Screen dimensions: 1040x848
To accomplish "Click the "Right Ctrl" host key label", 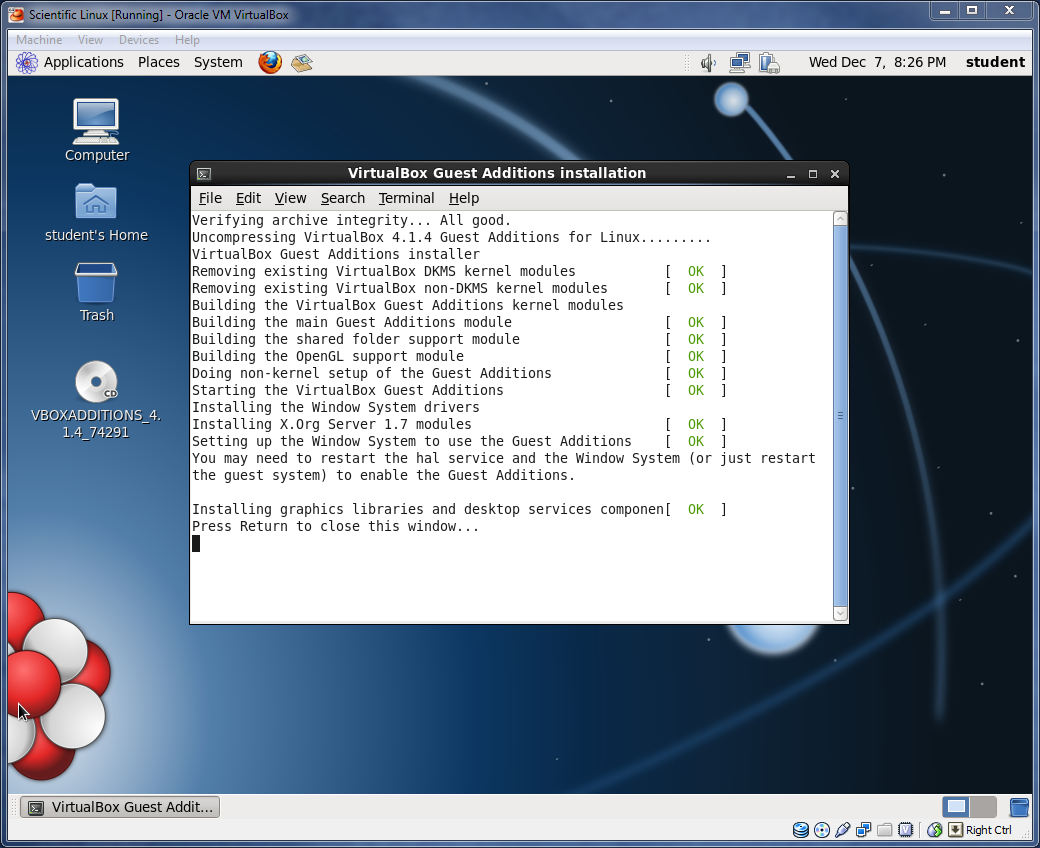I will click(988, 830).
